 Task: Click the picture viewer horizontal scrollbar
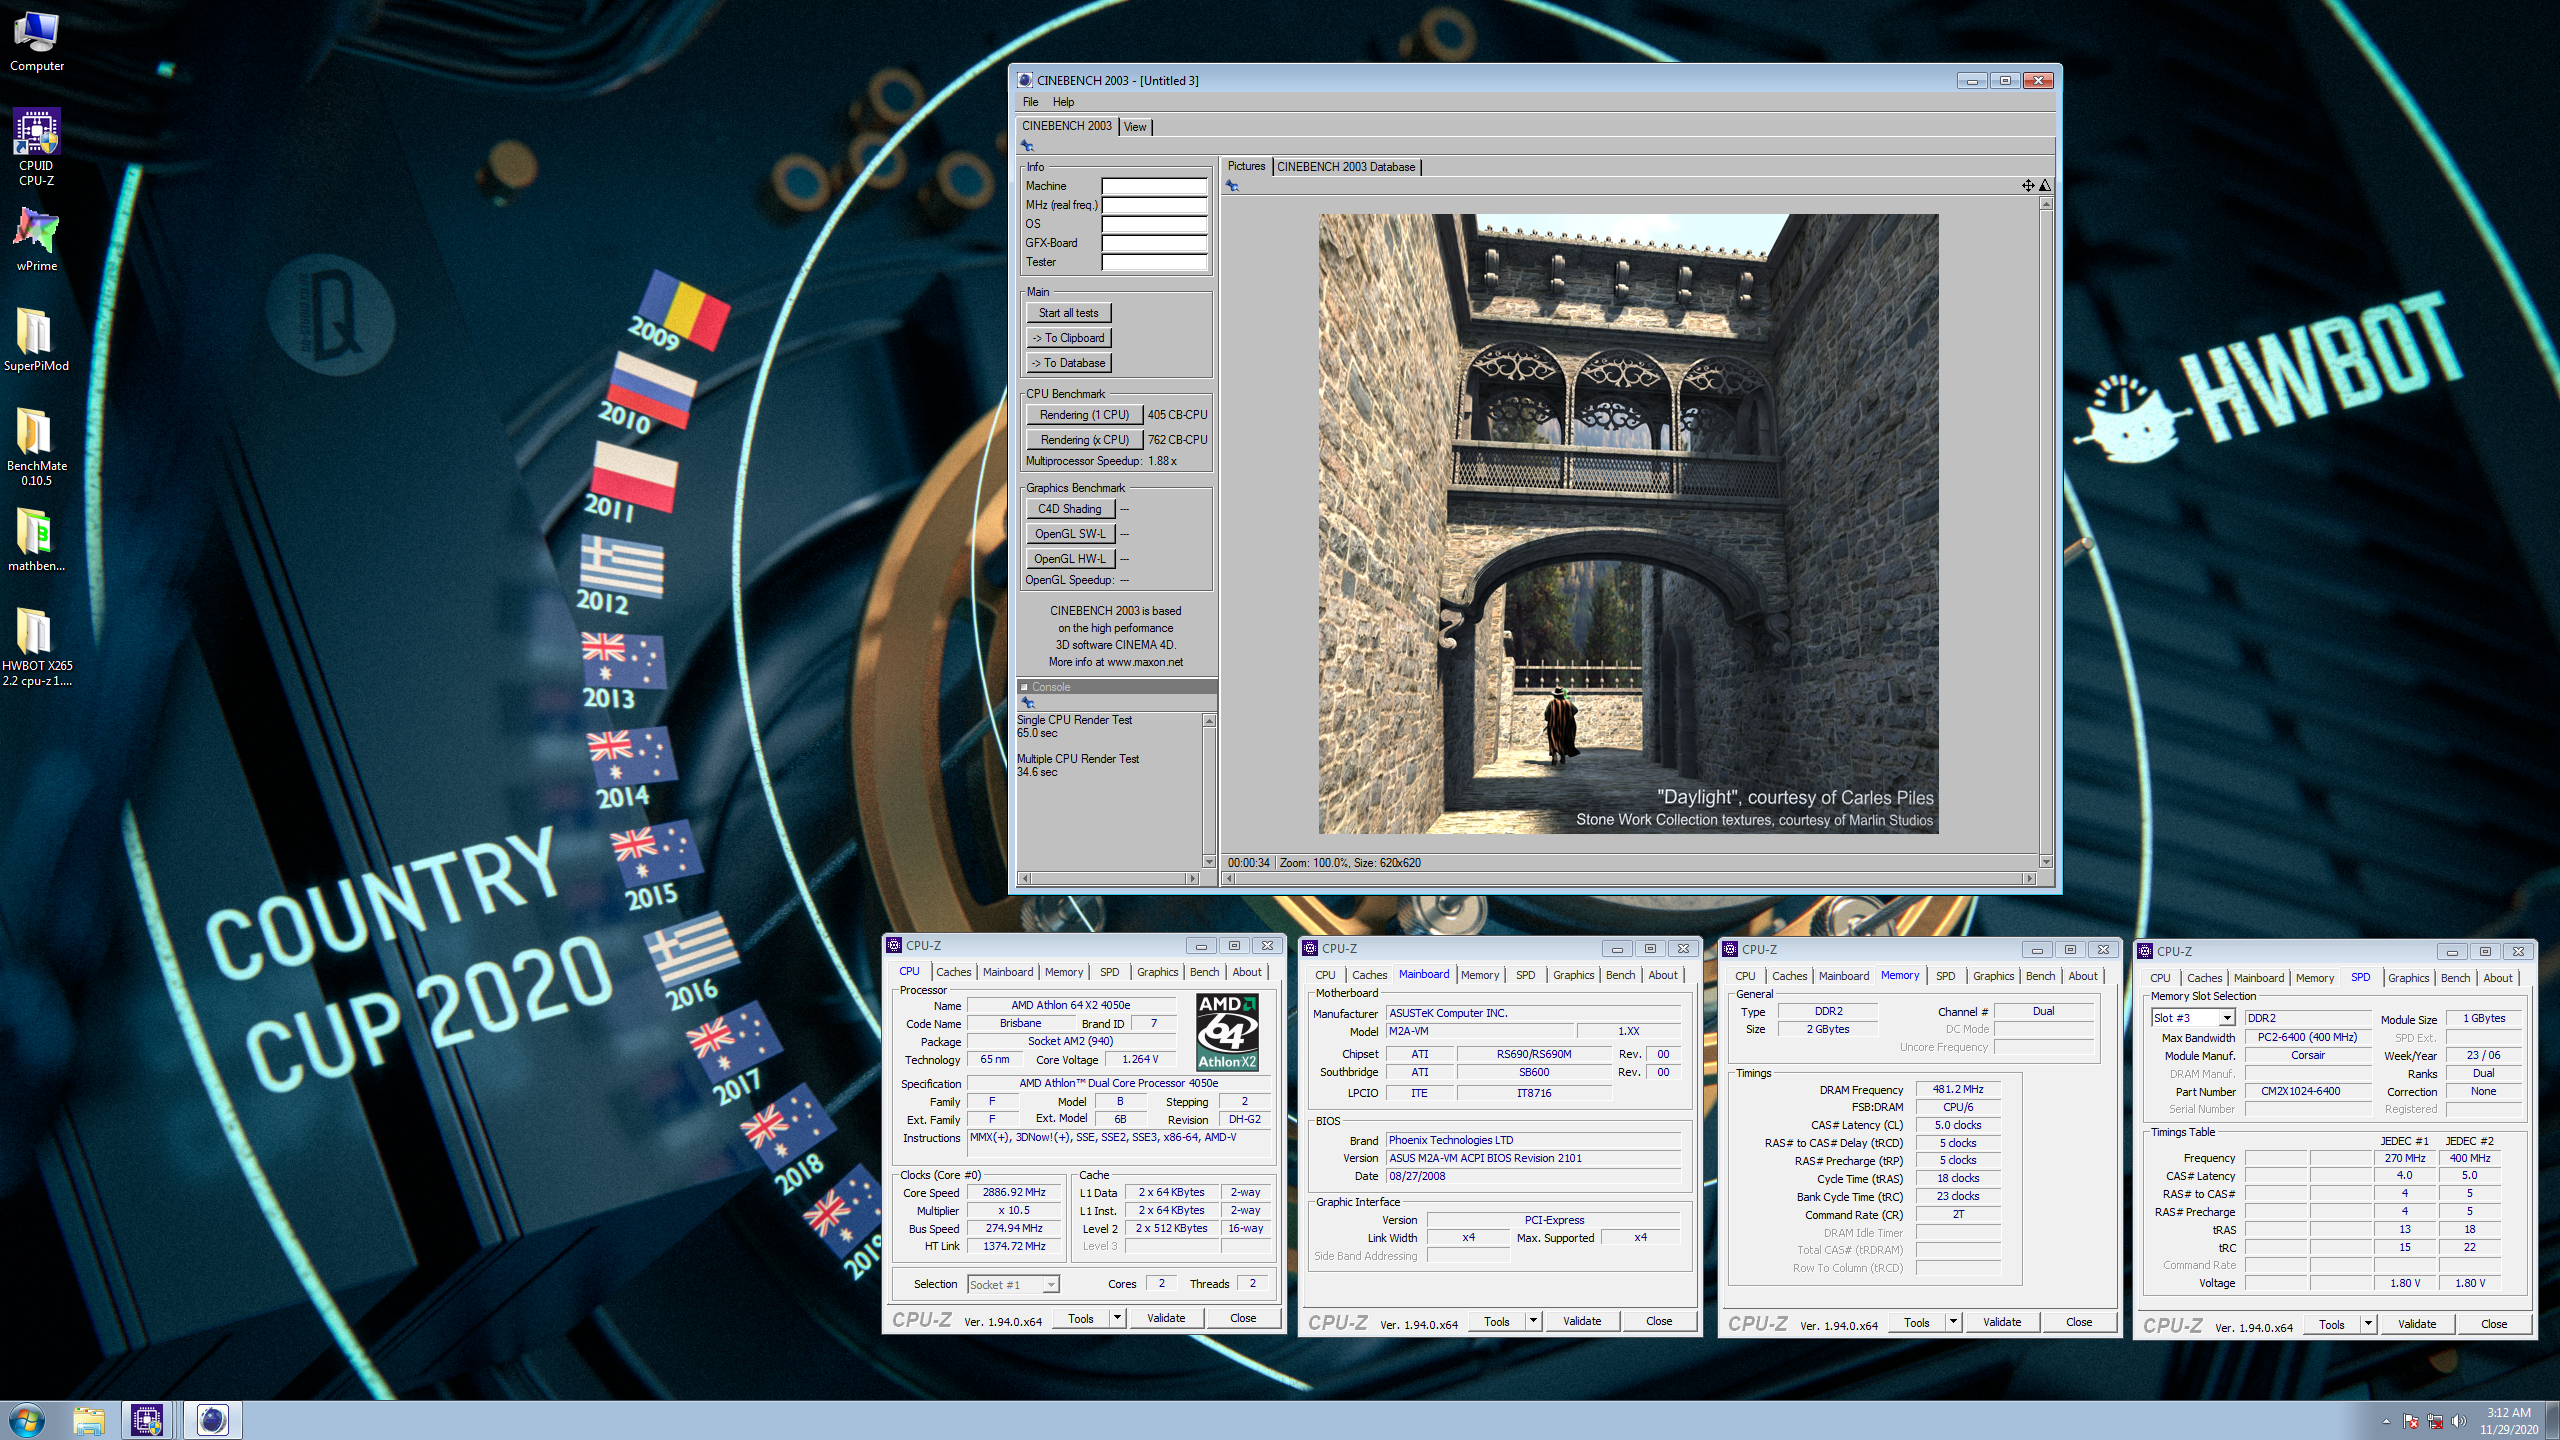click(x=1629, y=879)
